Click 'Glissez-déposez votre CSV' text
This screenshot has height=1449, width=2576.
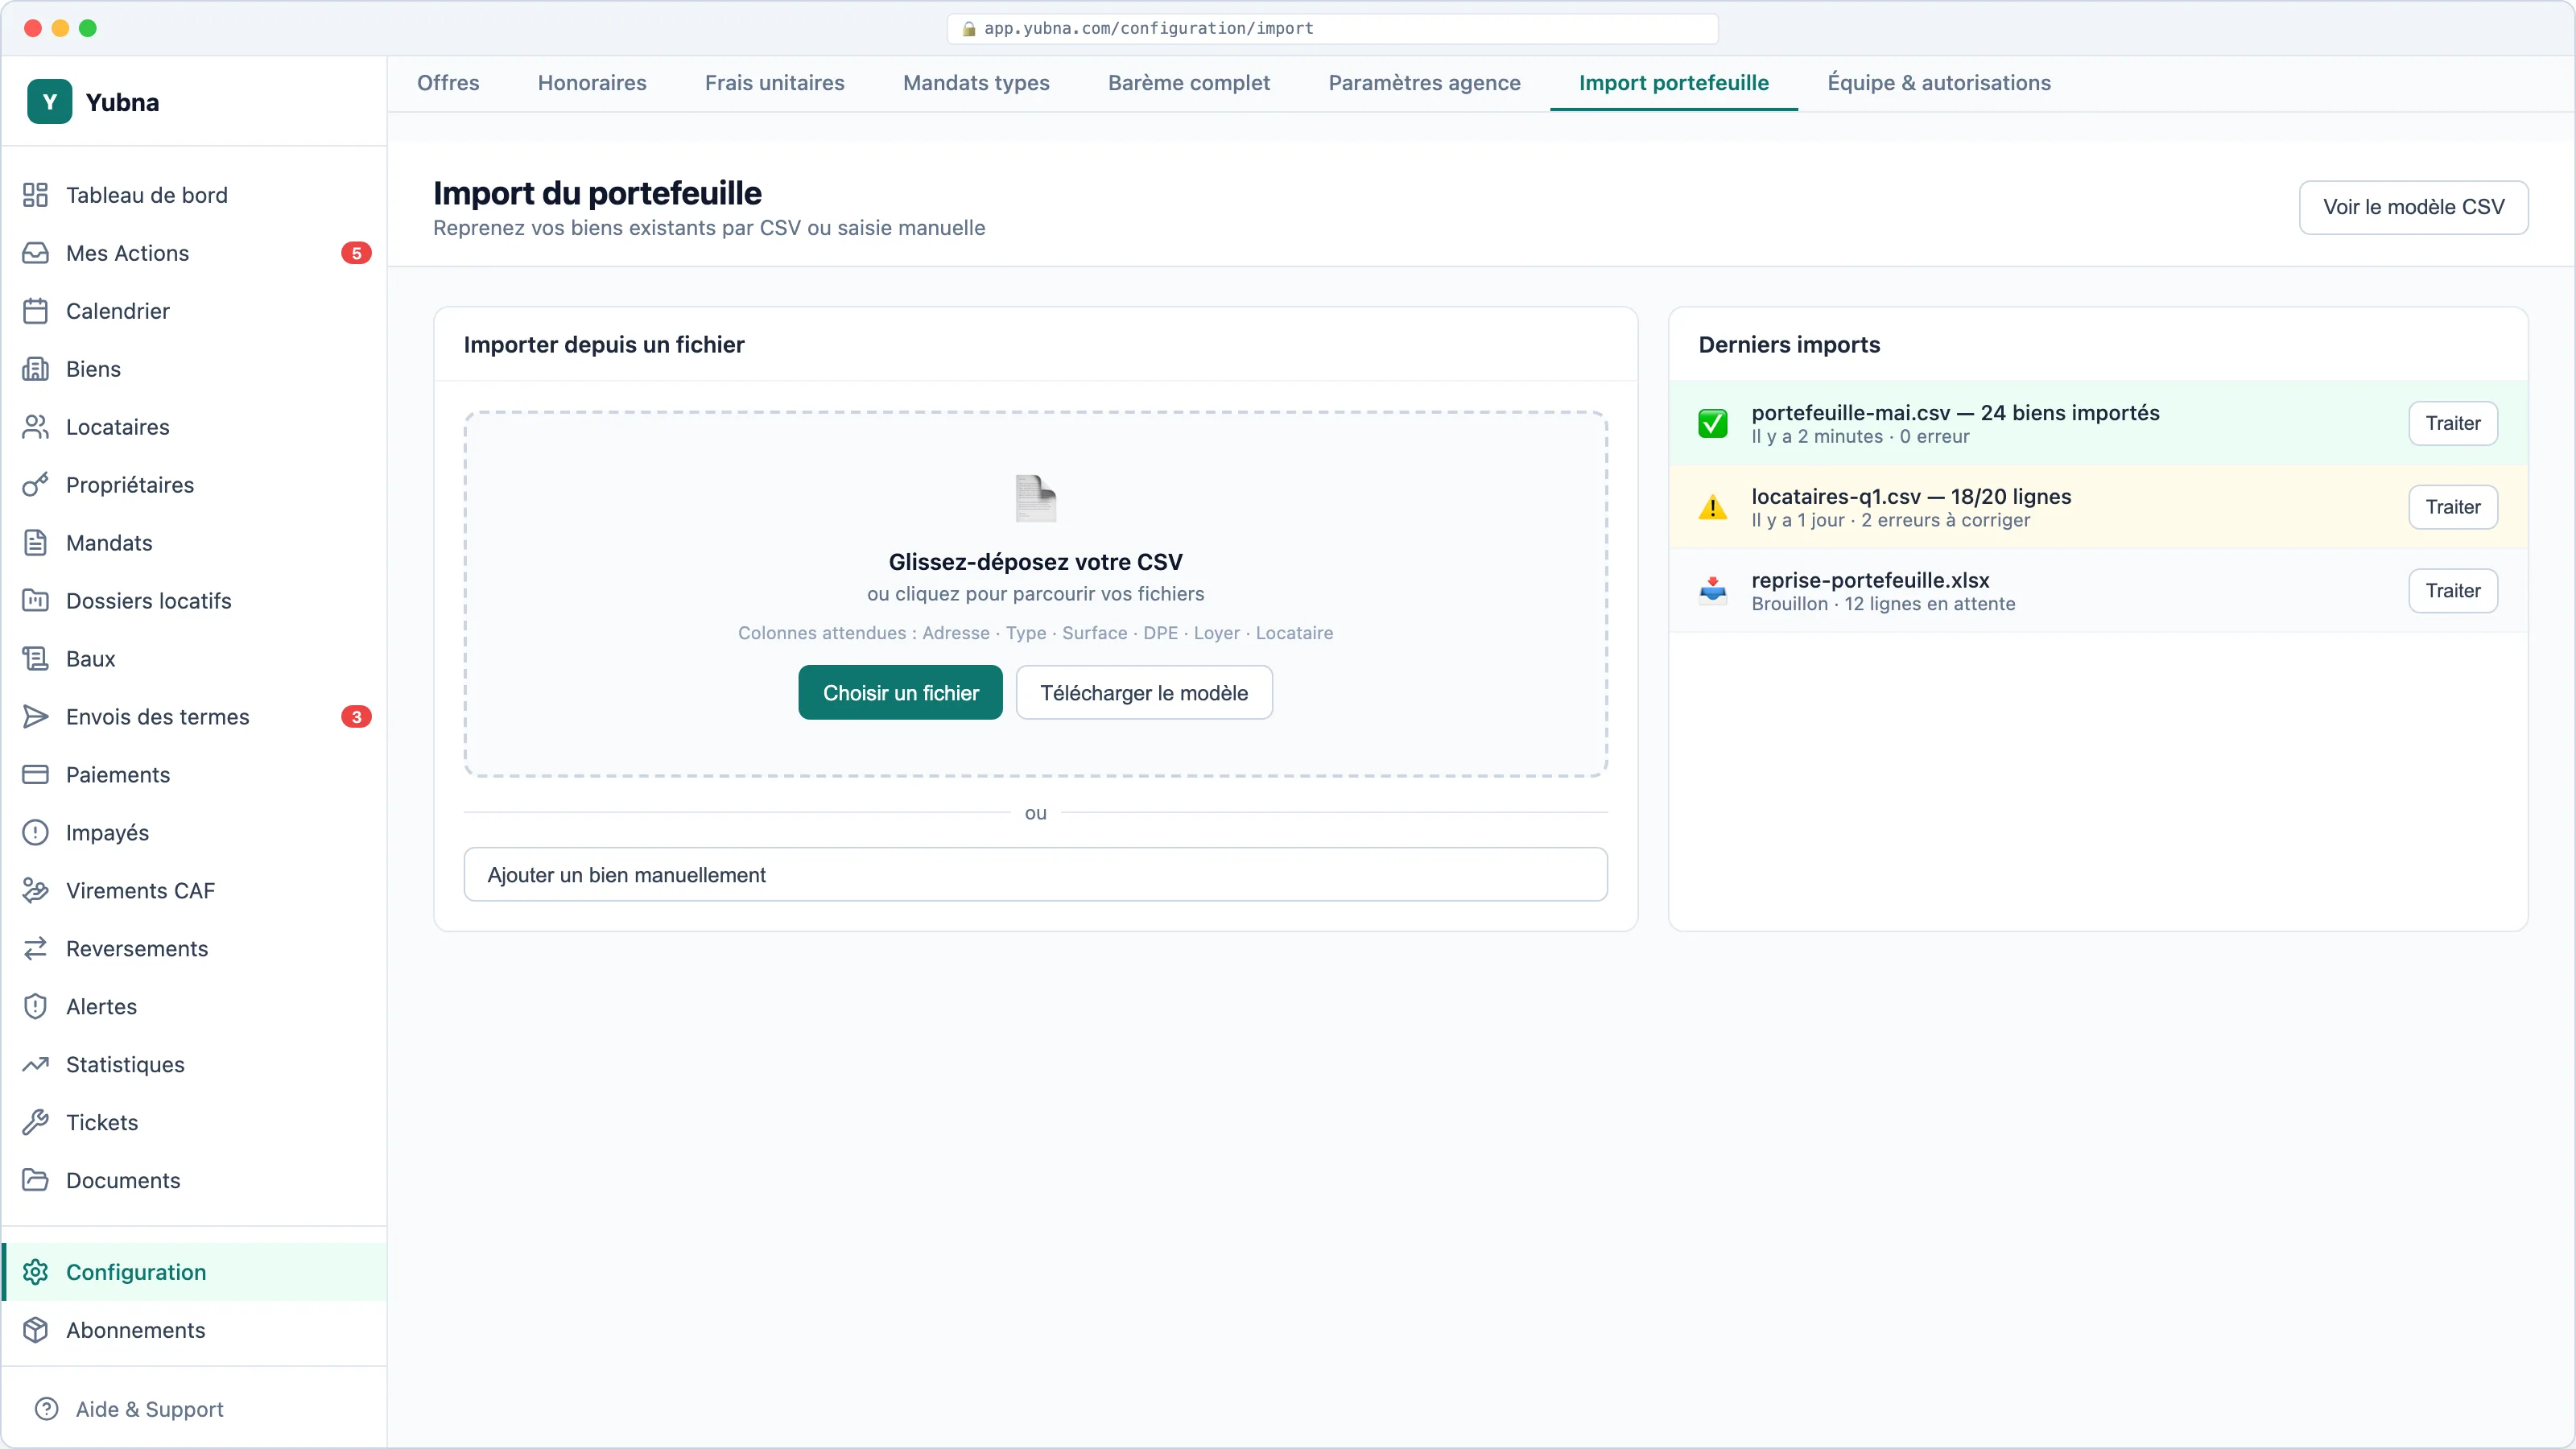pyautogui.click(x=1035, y=562)
